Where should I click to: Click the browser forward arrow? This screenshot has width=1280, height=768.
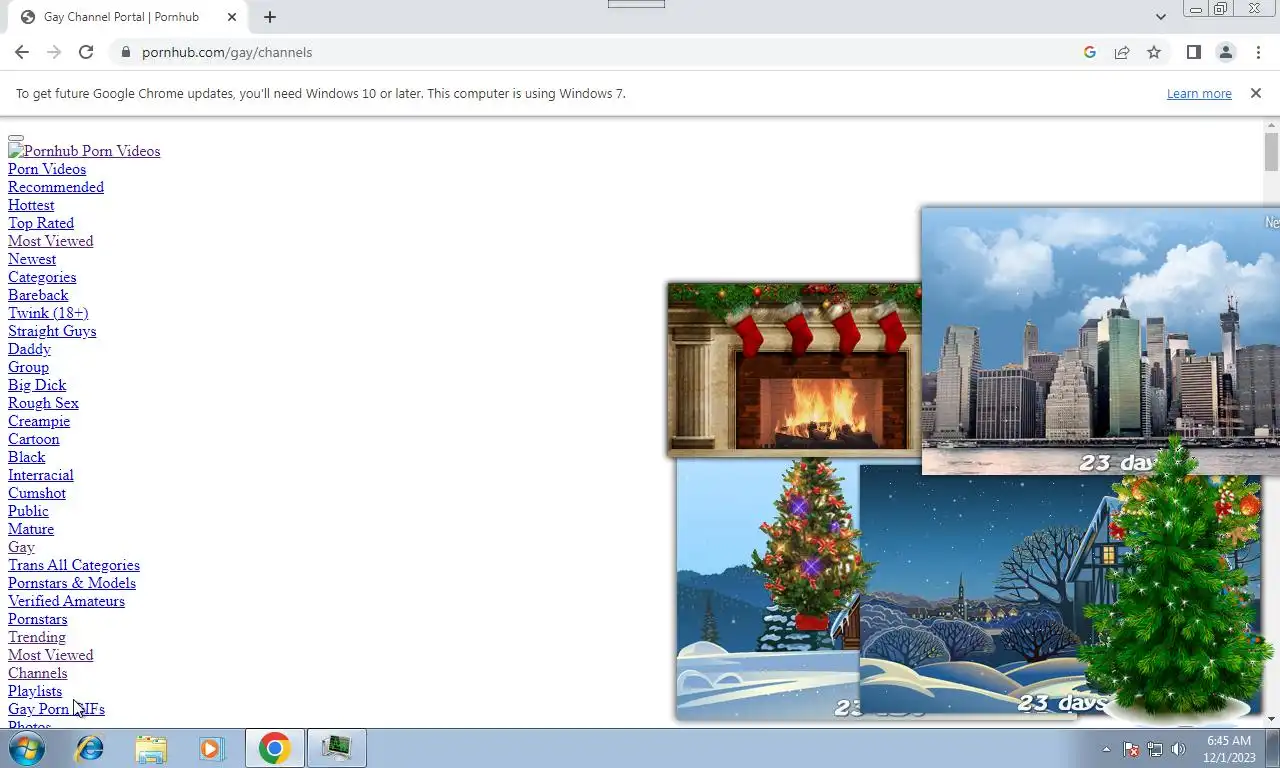tap(54, 52)
